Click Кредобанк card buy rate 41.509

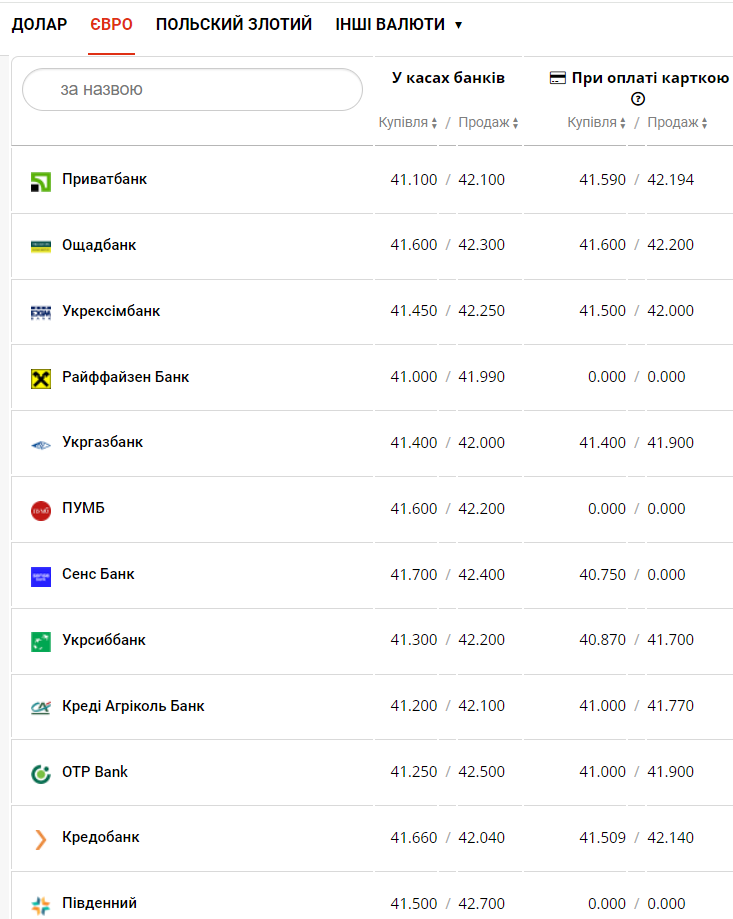tap(602, 838)
